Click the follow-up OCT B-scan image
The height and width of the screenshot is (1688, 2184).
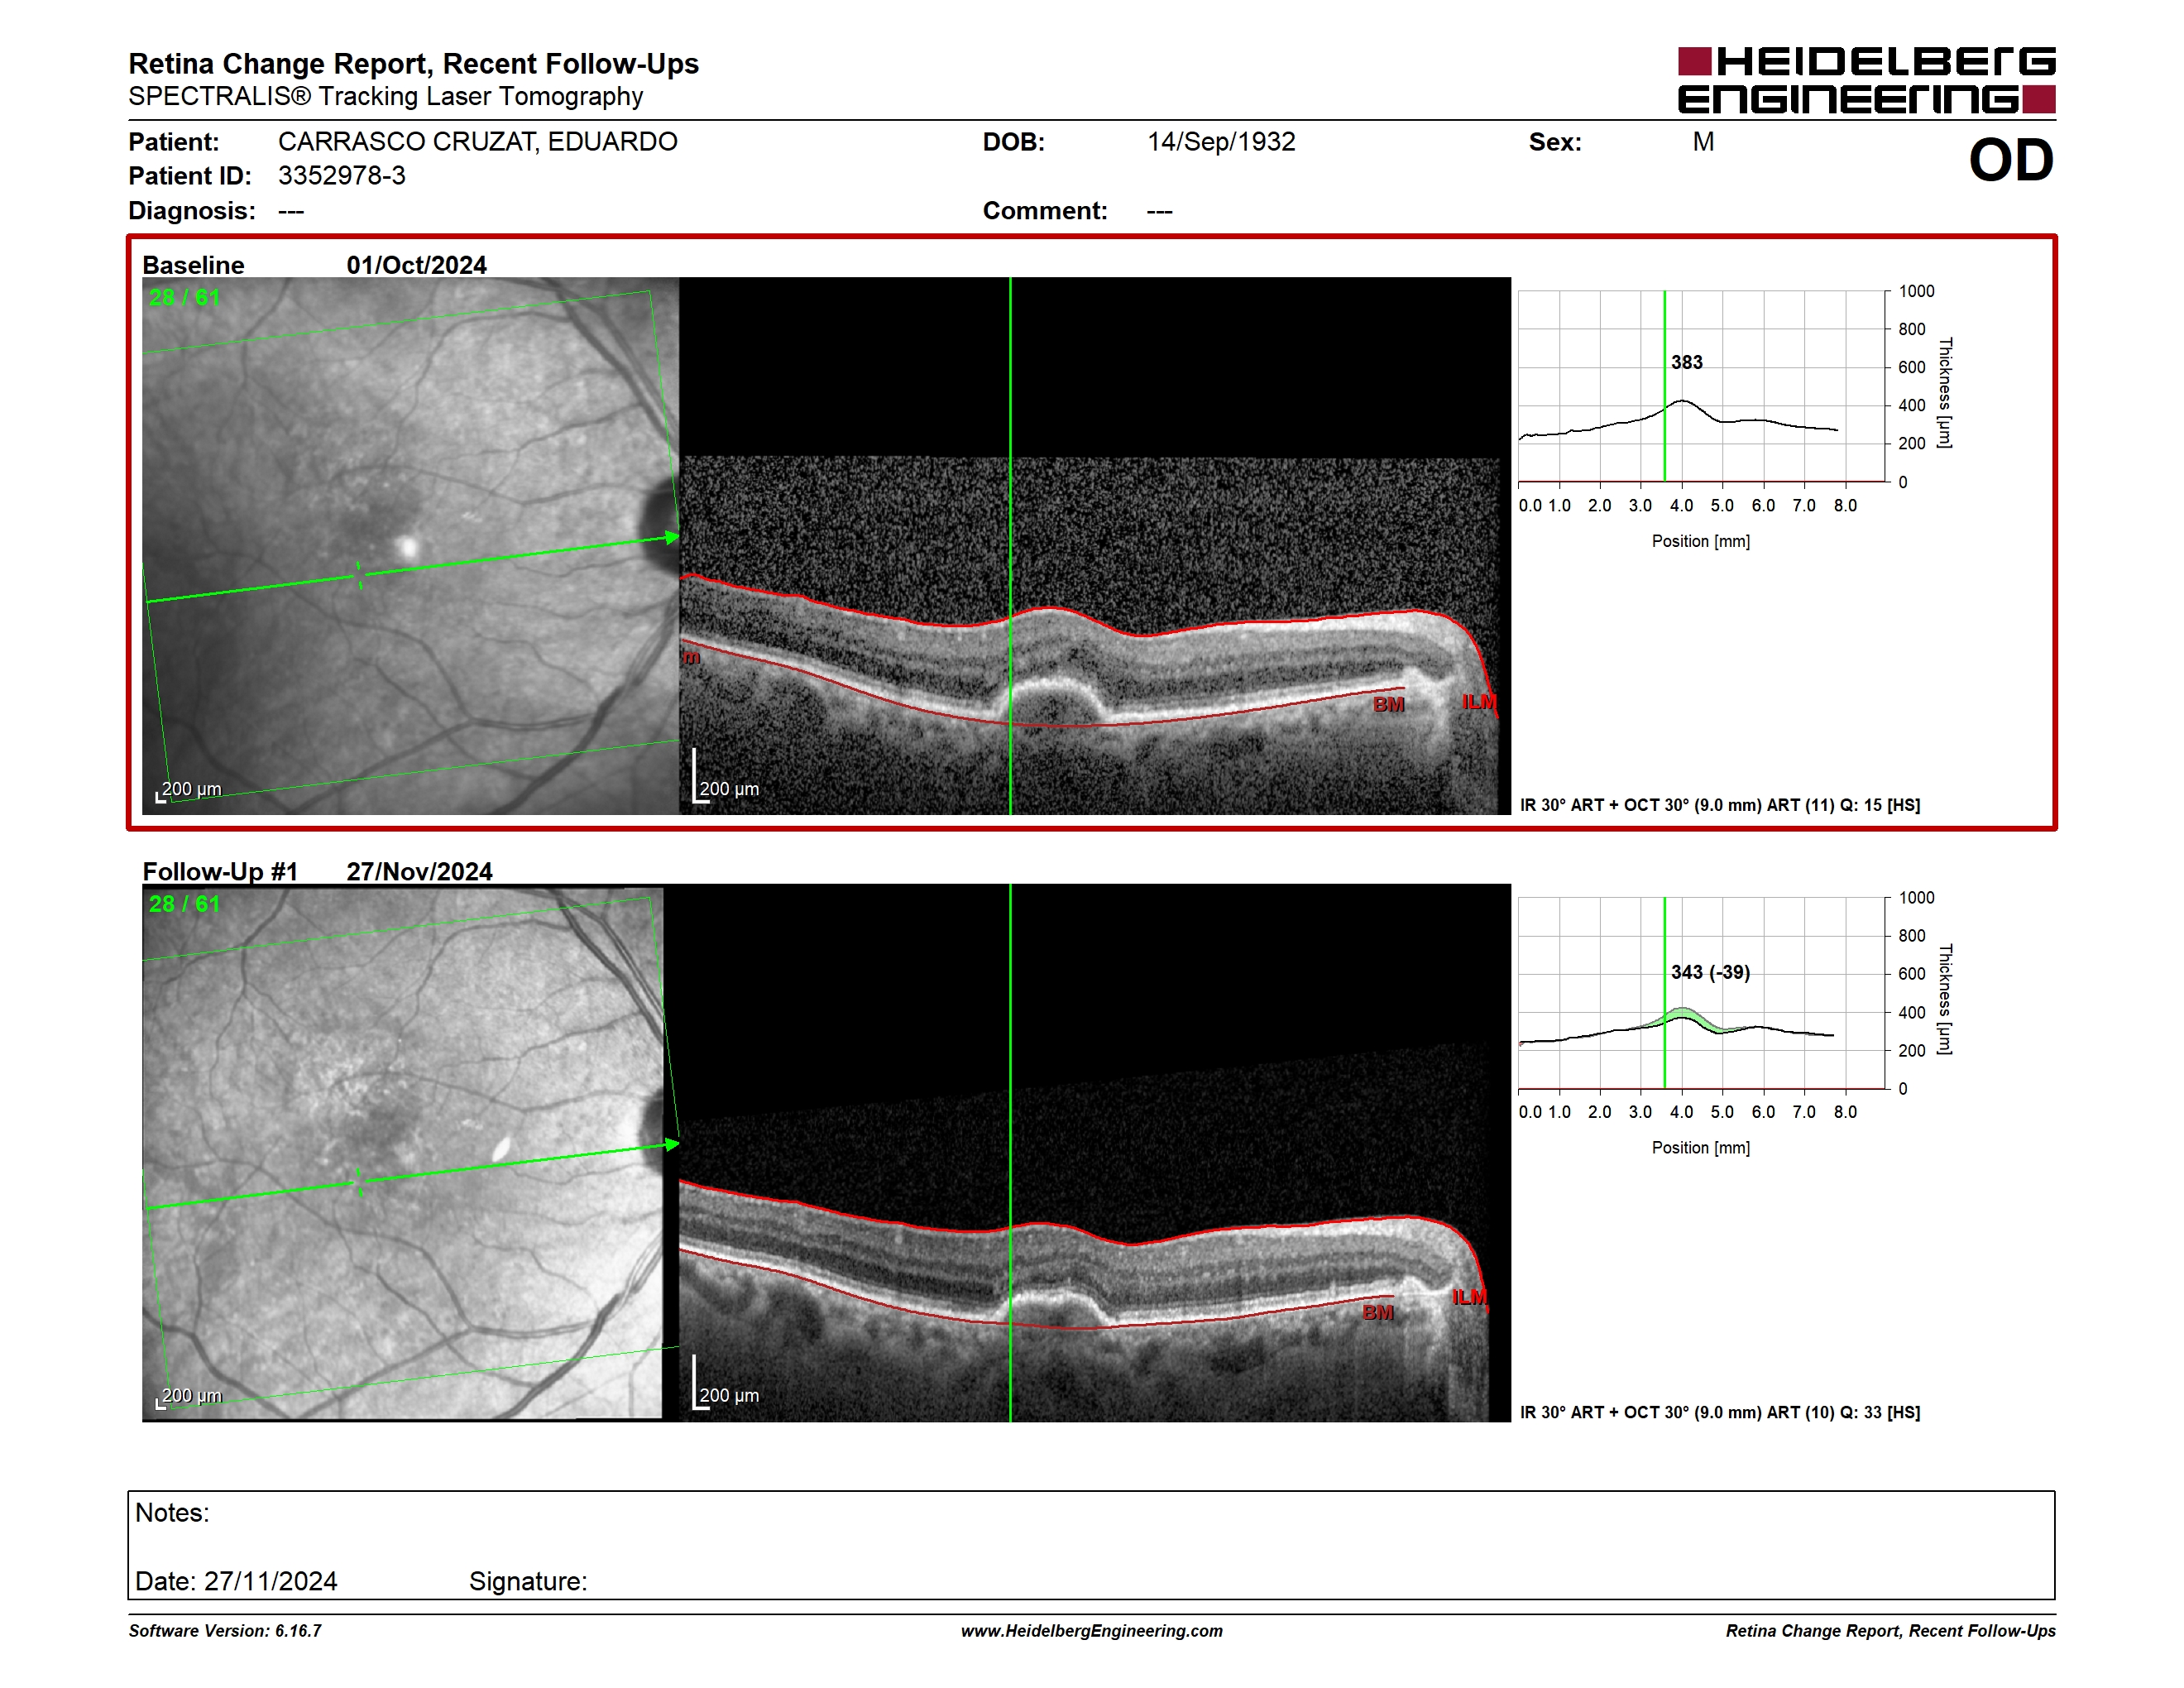point(1095,1153)
